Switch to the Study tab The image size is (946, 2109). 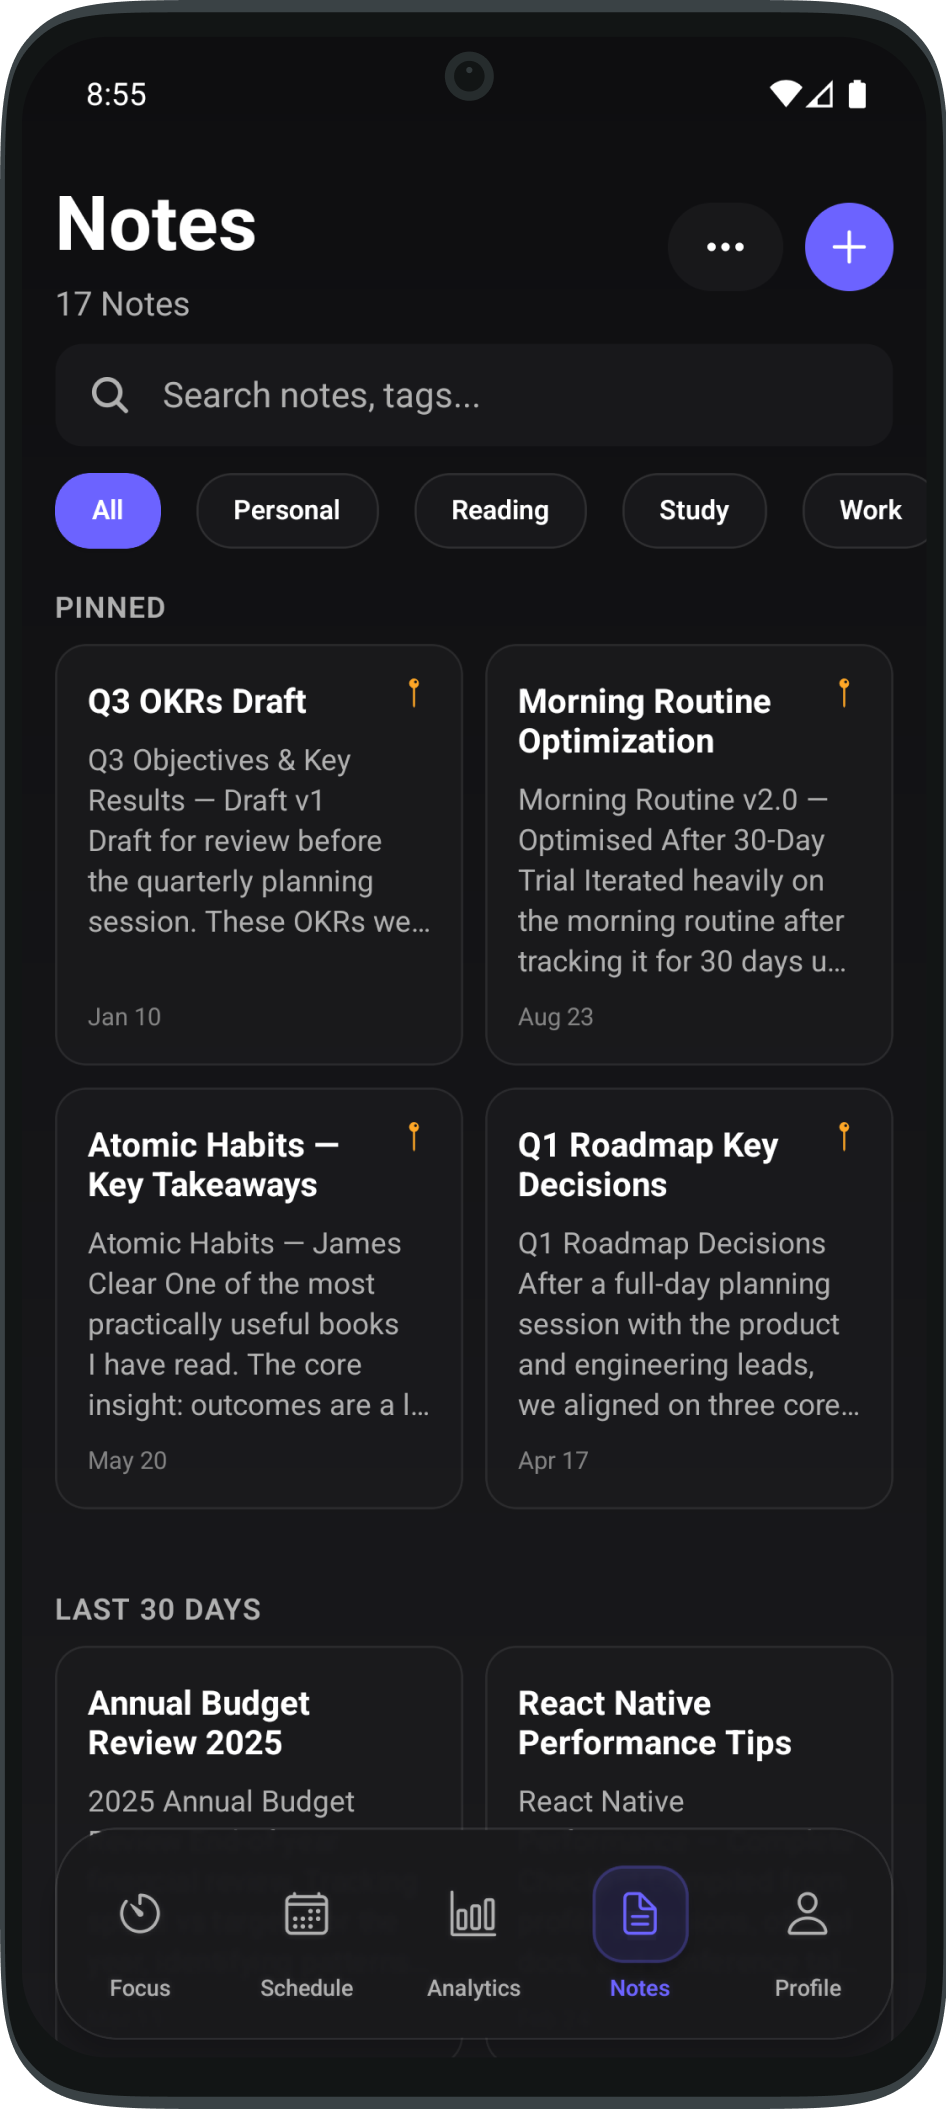tap(694, 511)
